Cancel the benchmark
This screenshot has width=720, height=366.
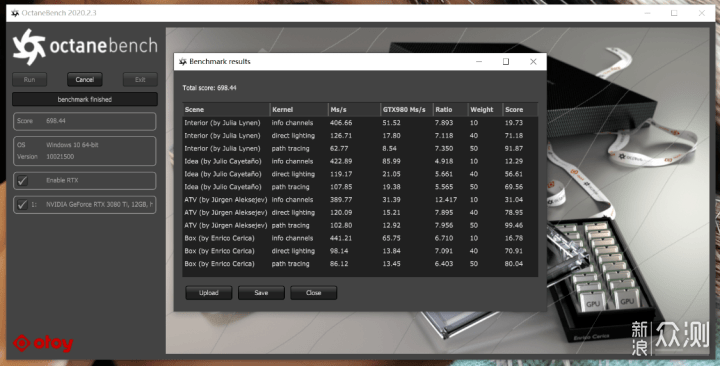(x=84, y=79)
